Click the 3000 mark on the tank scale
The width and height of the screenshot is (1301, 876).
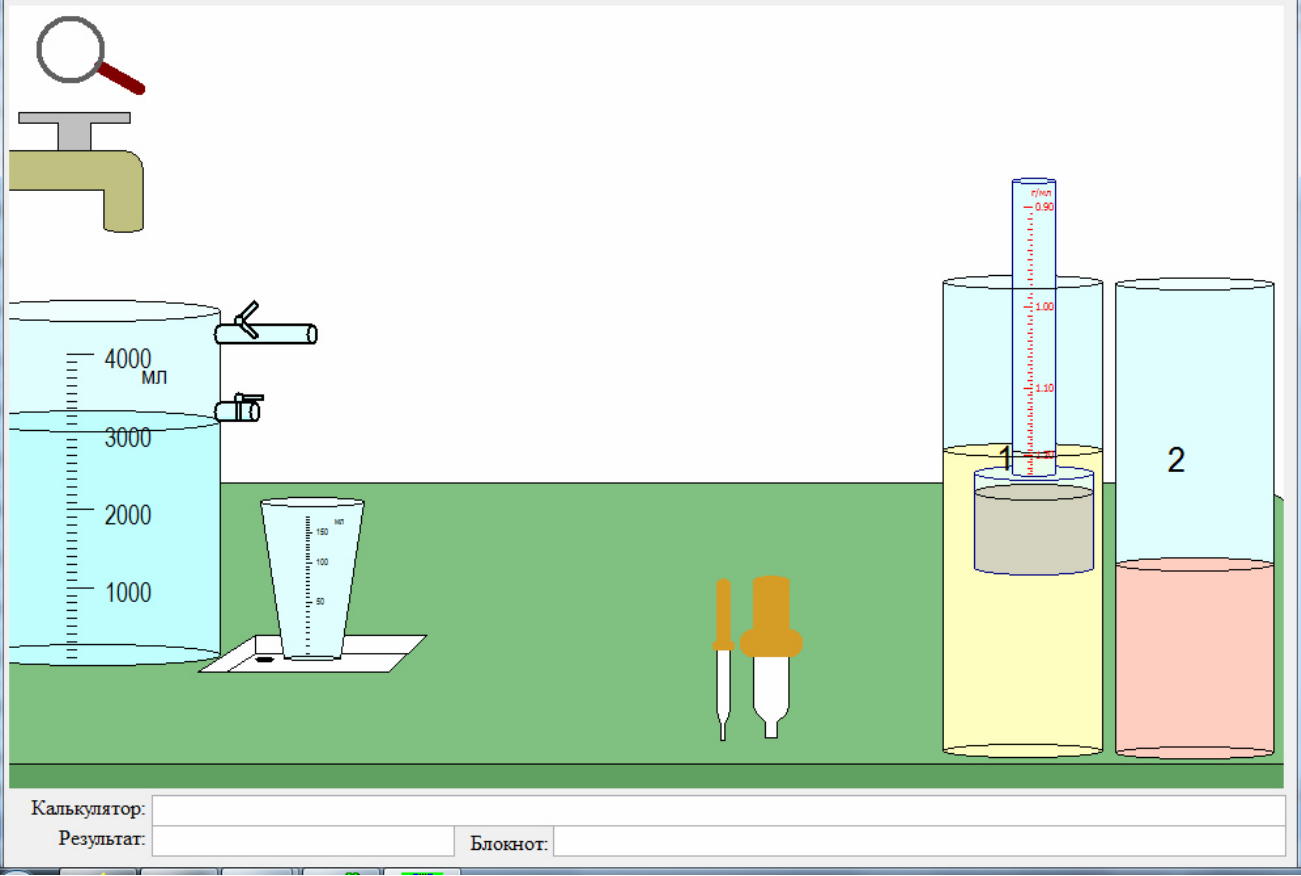[x=128, y=437]
